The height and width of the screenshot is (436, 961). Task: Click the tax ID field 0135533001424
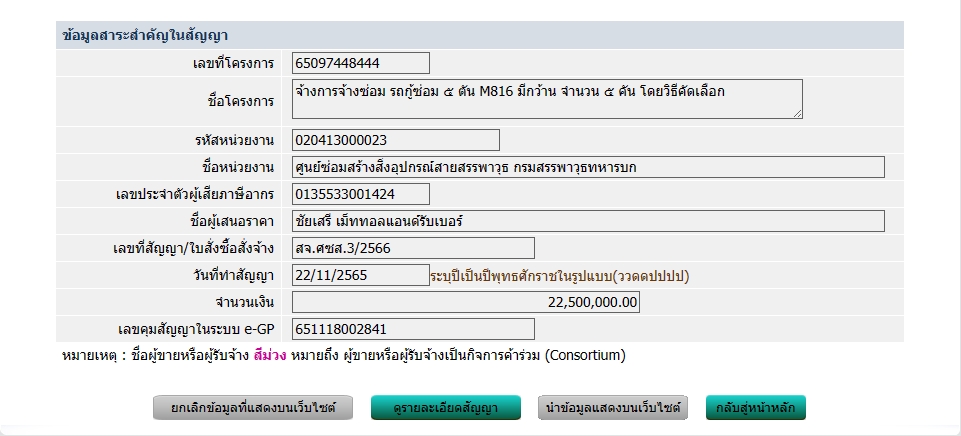click(361, 194)
